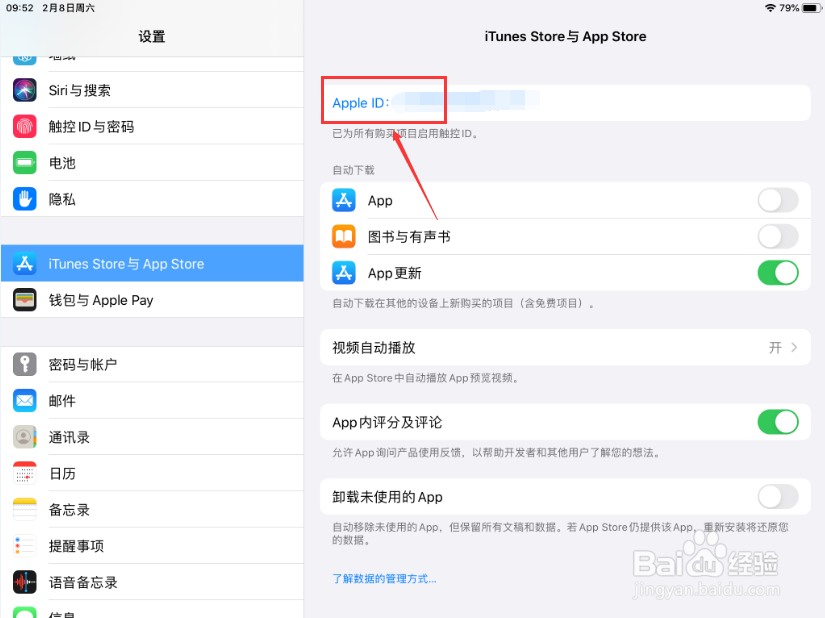Open 钱包与Apple Pay via its wallet icon
Image resolution: width=825 pixels, height=618 pixels.
click(x=22, y=299)
